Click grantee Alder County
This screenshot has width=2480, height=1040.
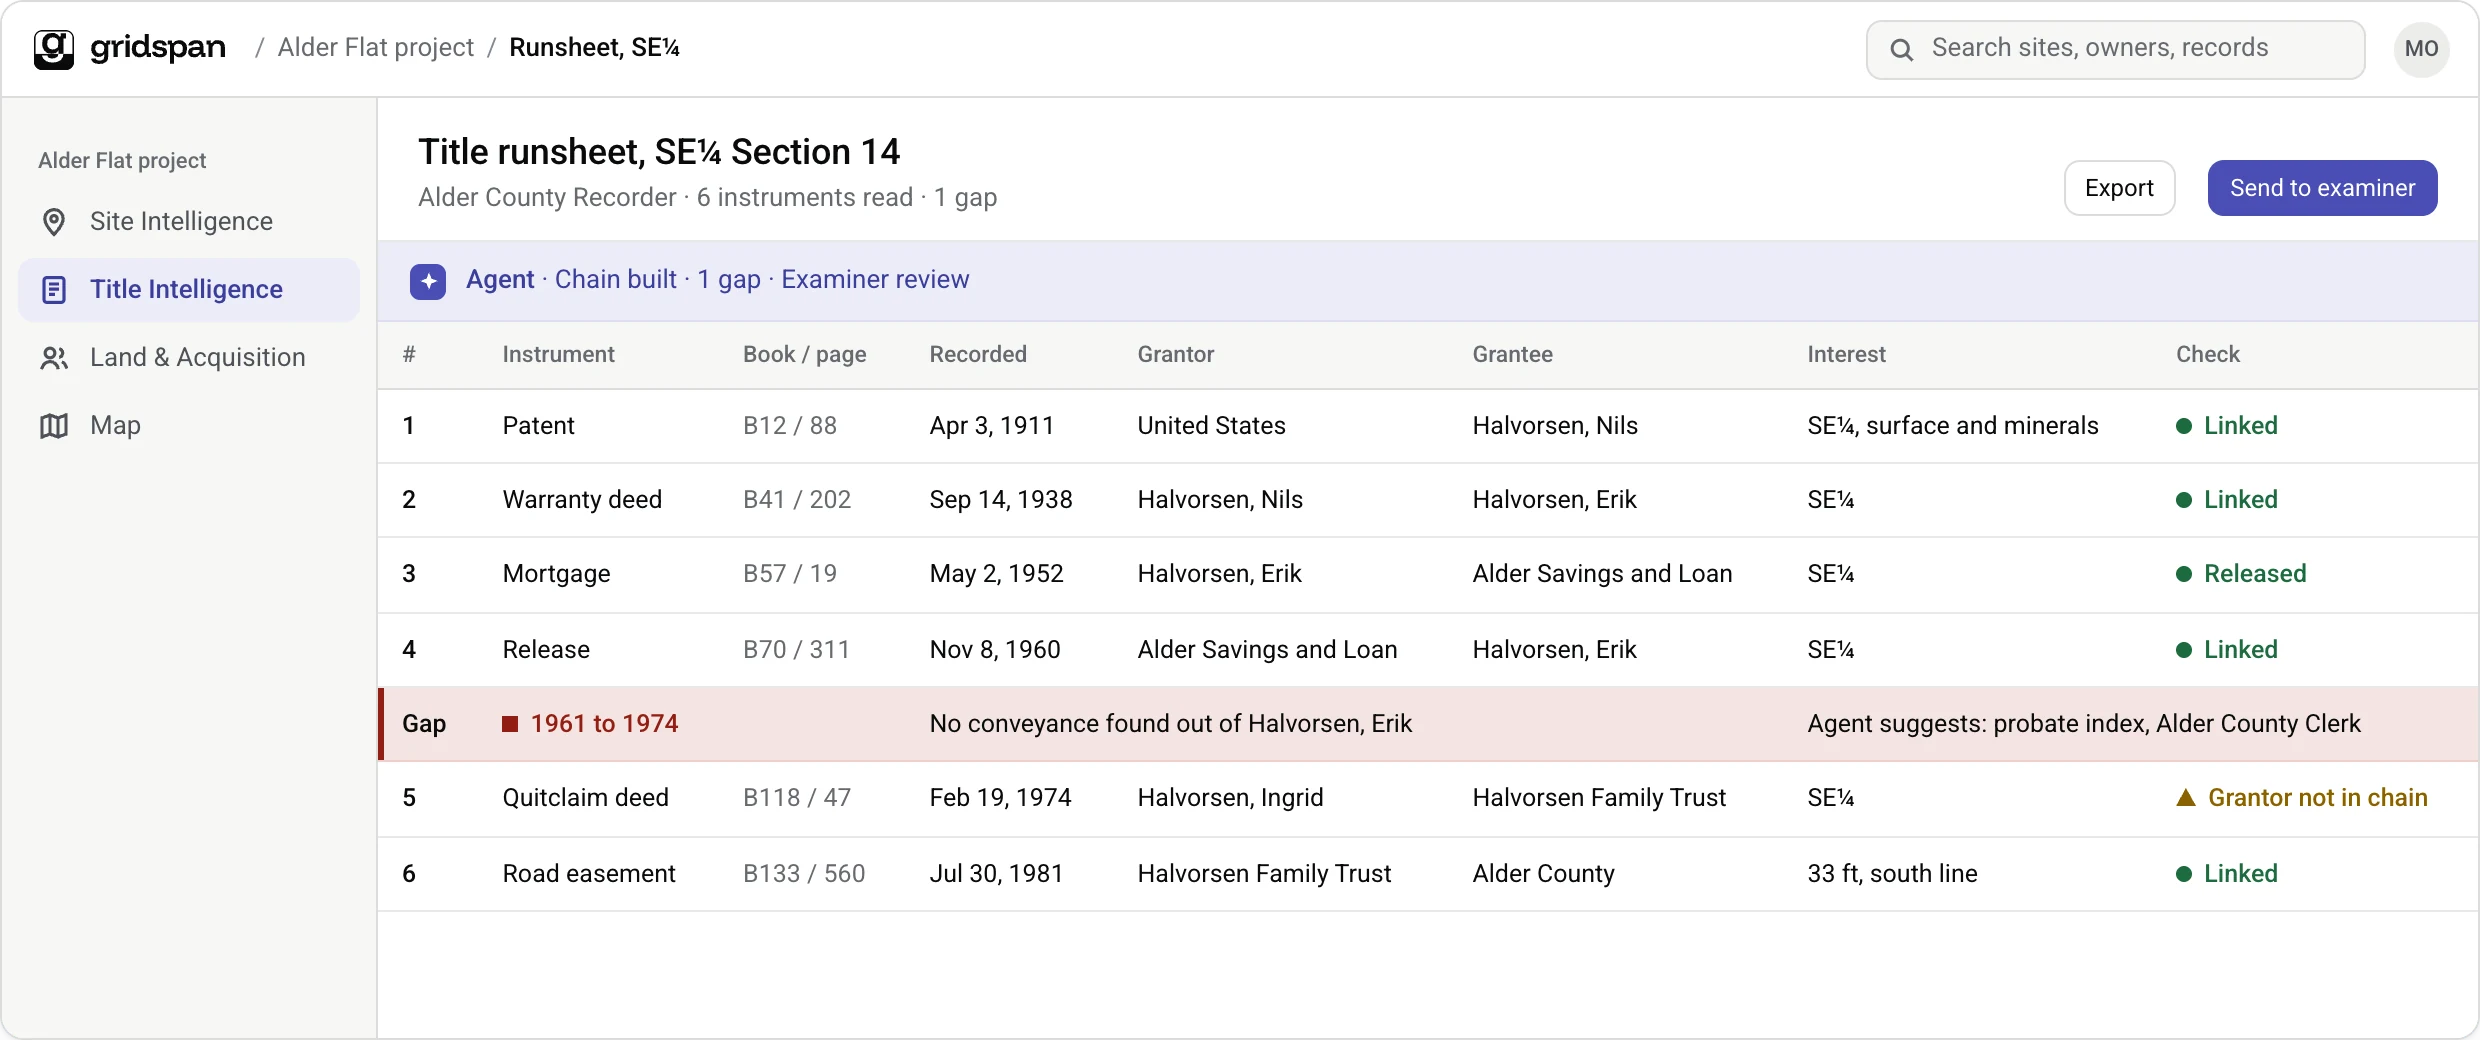pos(1543,873)
